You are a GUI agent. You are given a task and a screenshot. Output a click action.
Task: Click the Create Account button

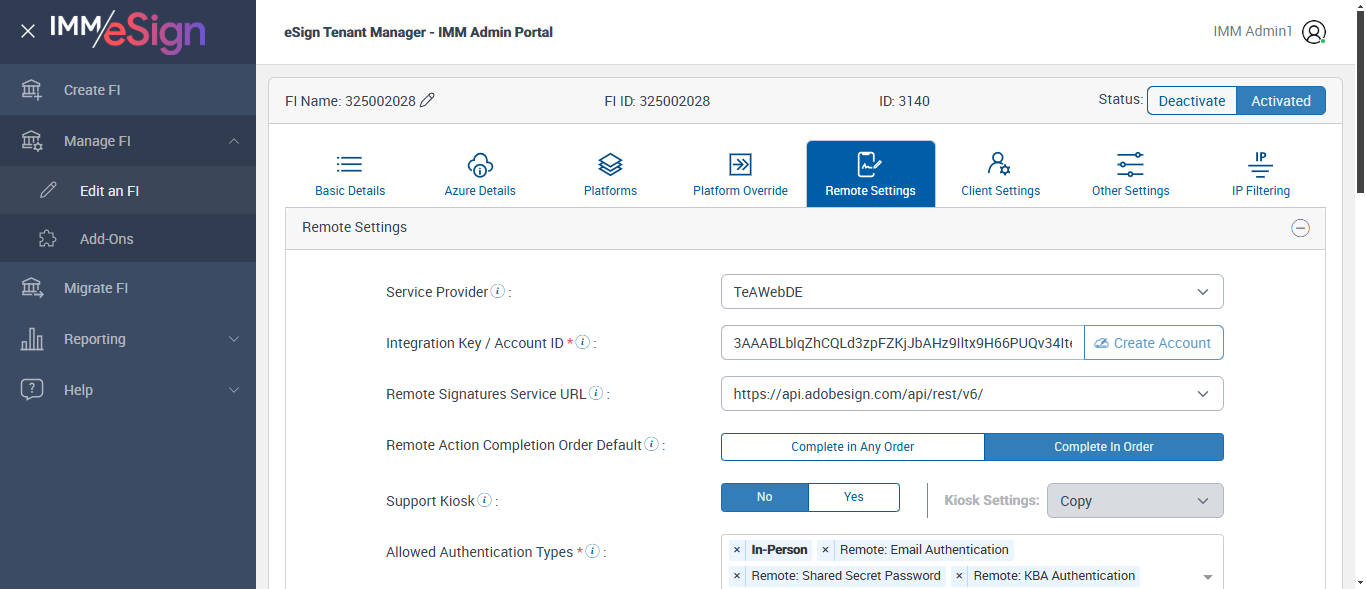[x=1153, y=343]
